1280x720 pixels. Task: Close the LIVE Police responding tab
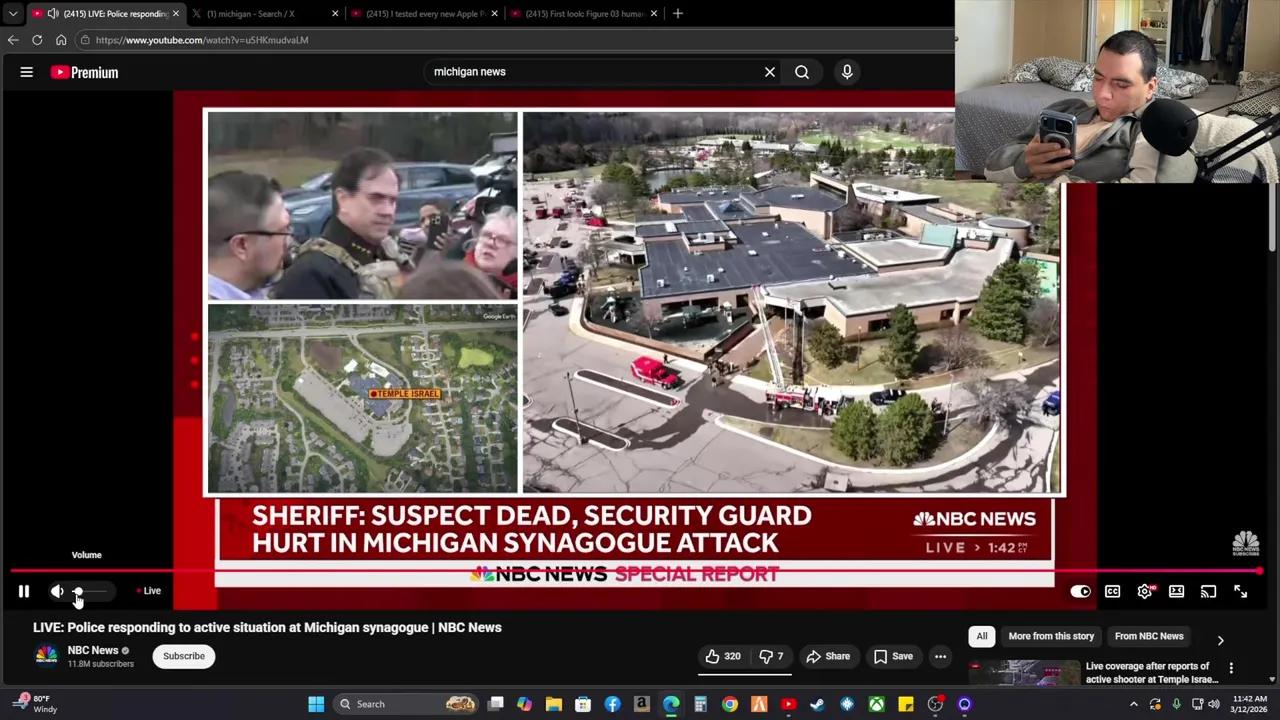(175, 14)
